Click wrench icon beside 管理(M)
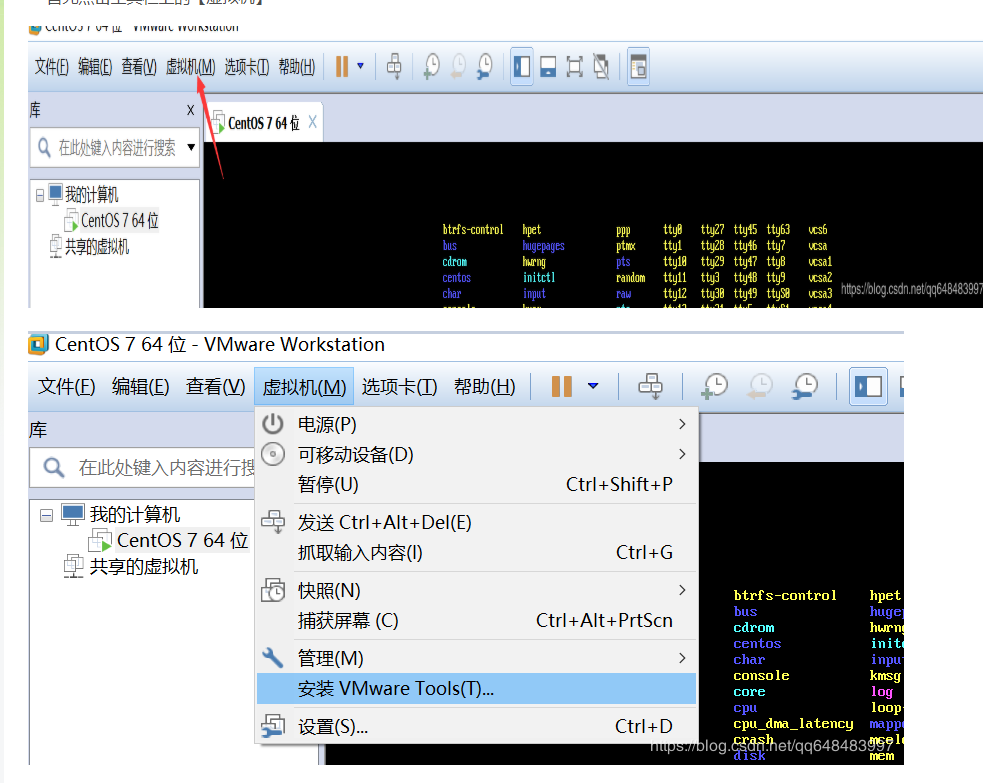The height and width of the screenshot is (783, 983). [273, 658]
